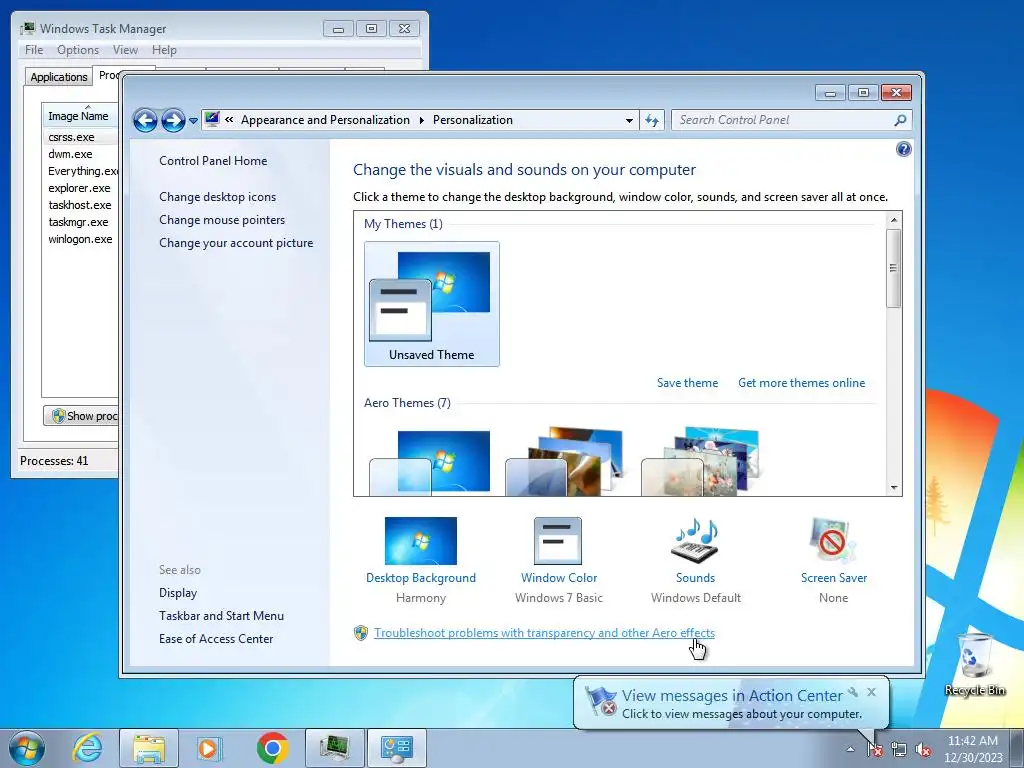Switch to Task Manager taskbar button
The height and width of the screenshot is (768, 1024).
(x=334, y=748)
